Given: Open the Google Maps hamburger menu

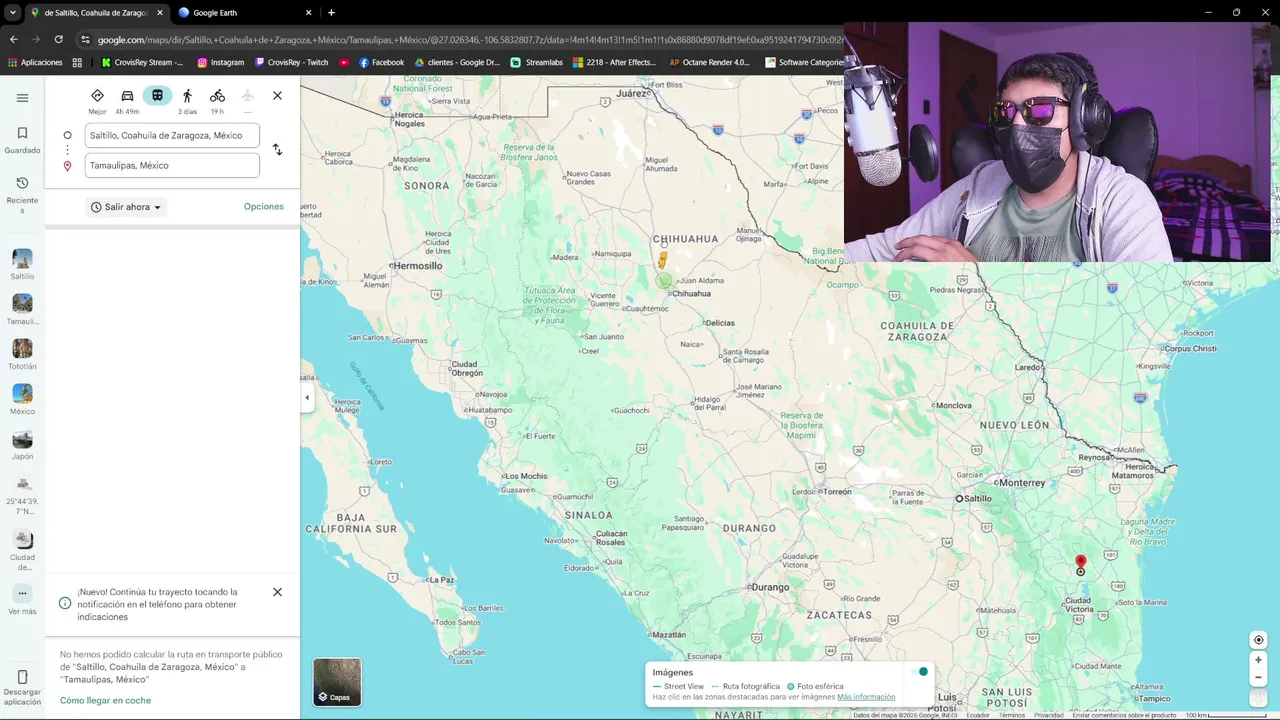Looking at the screenshot, I should (22, 98).
